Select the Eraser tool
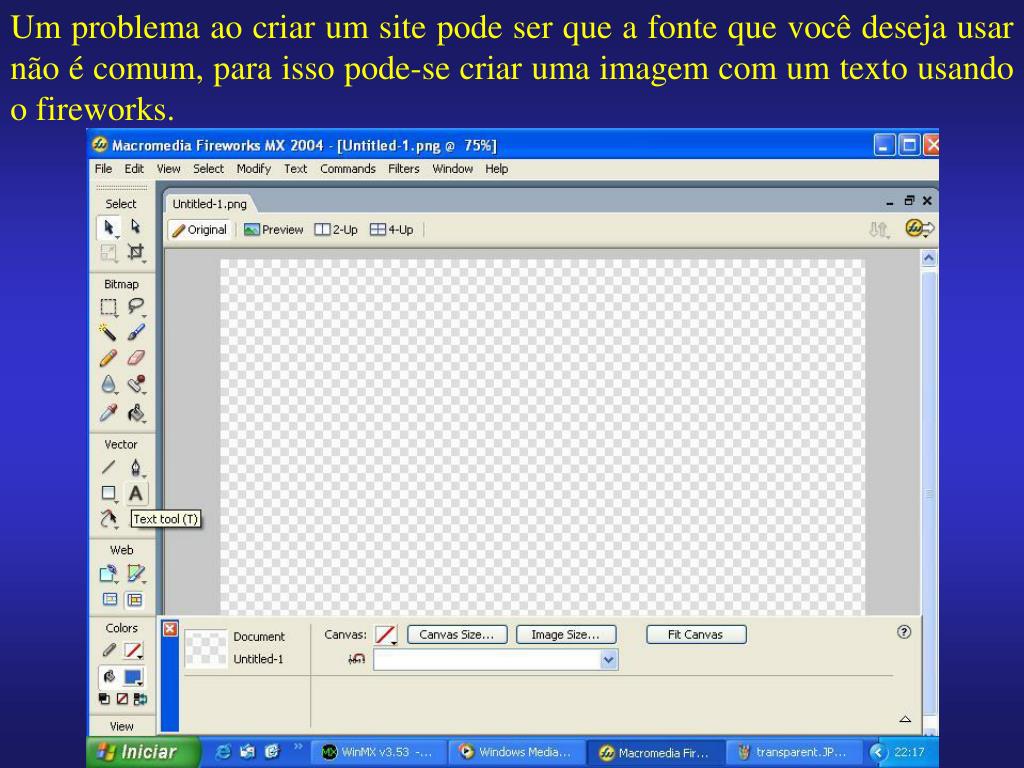Viewport: 1024px width, 768px height. point(135,358)
